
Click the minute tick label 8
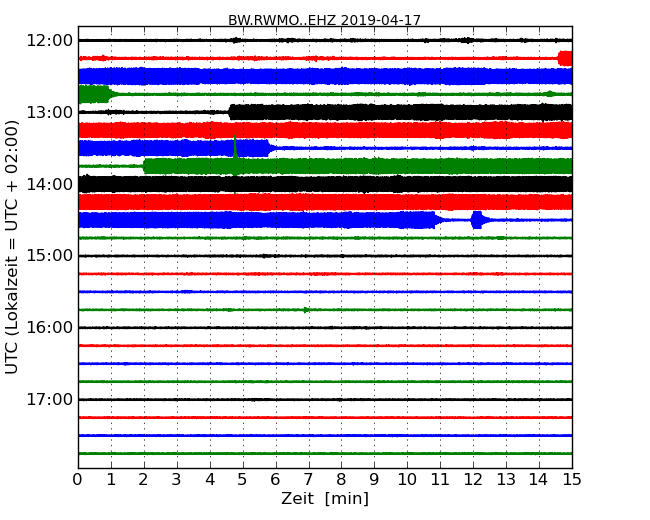341,479
